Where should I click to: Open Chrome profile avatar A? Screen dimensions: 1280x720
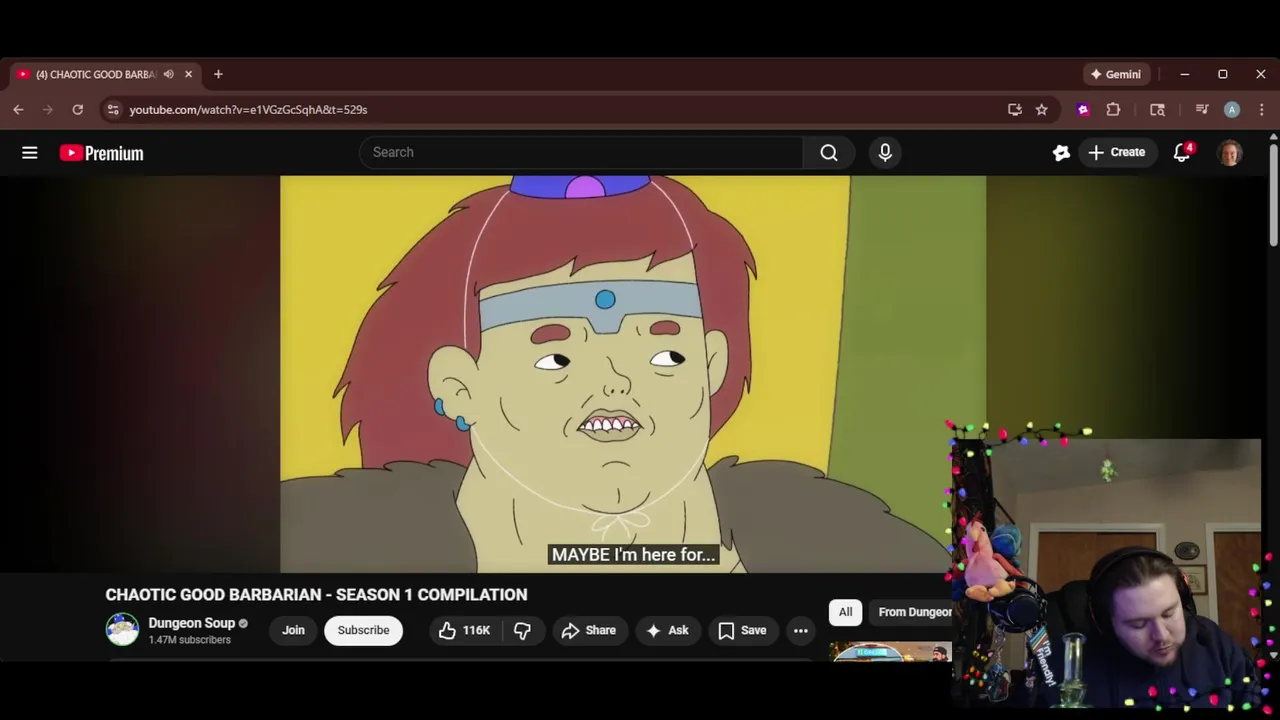[1232, 110]
